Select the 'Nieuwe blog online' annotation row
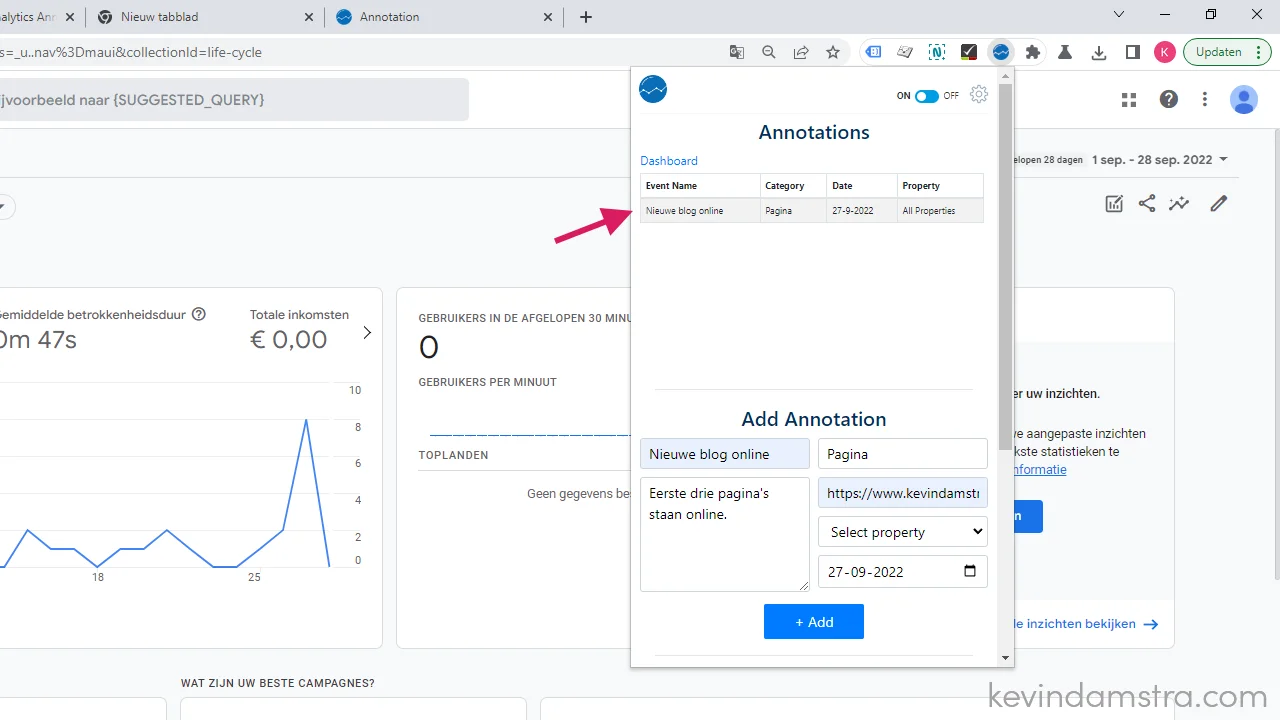This screenshot has width=1280, height=720. (x=812, y=211)
